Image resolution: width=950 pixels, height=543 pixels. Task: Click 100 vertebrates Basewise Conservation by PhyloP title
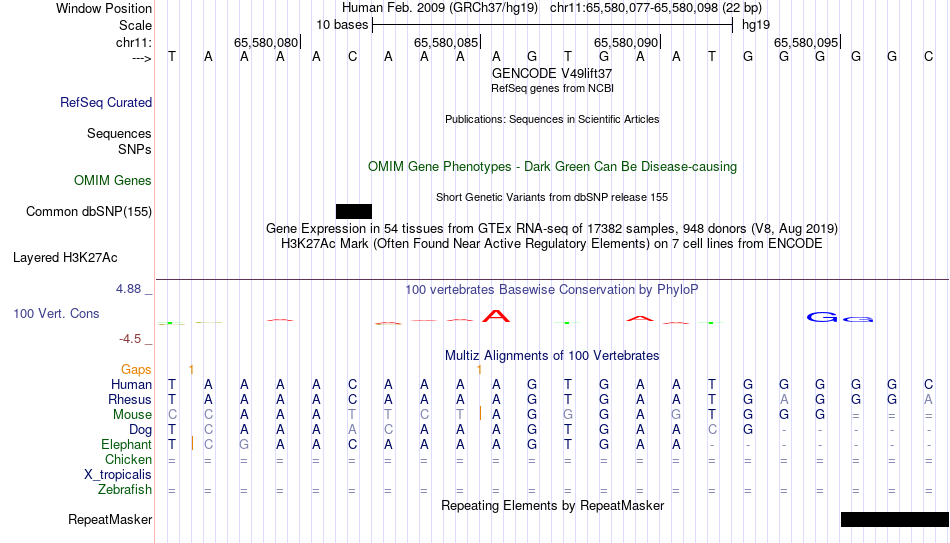tap(552, 290)
